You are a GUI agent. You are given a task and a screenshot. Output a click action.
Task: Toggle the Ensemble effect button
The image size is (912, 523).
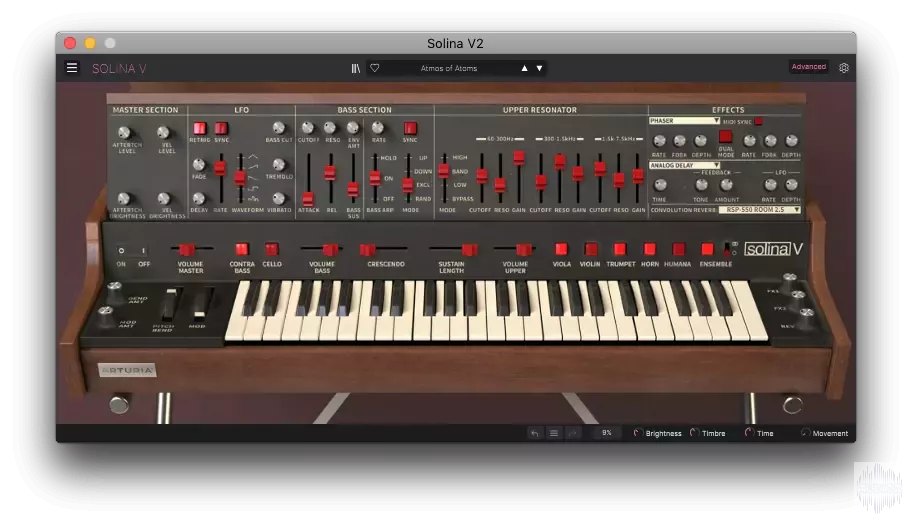click(x=707, y=249)
